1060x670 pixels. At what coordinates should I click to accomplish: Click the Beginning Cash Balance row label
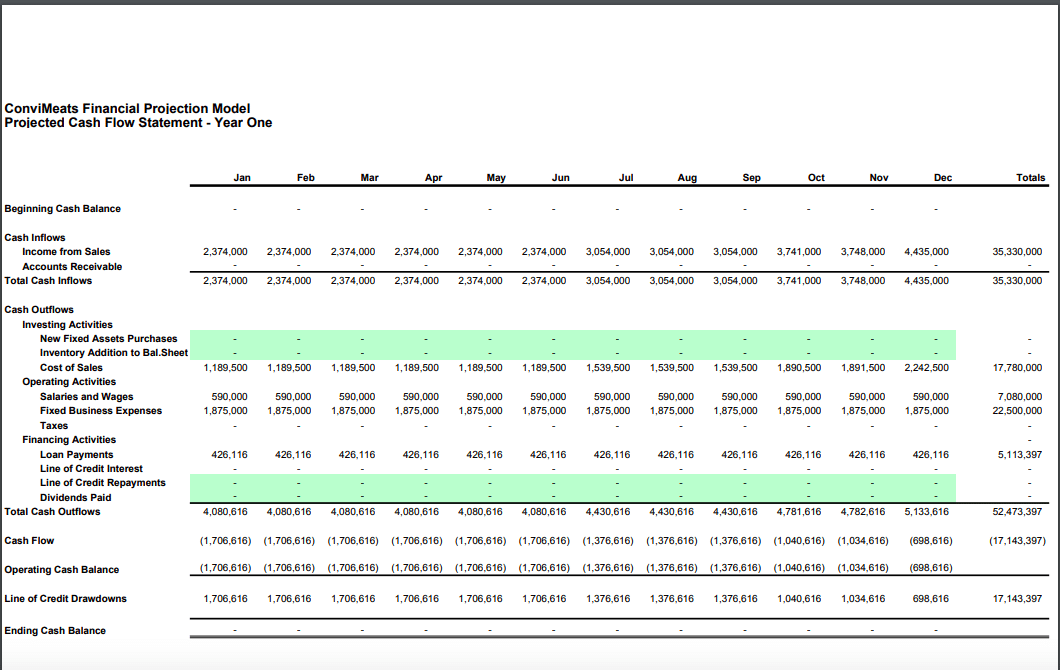pyautogui.click(x=63, y=209)
